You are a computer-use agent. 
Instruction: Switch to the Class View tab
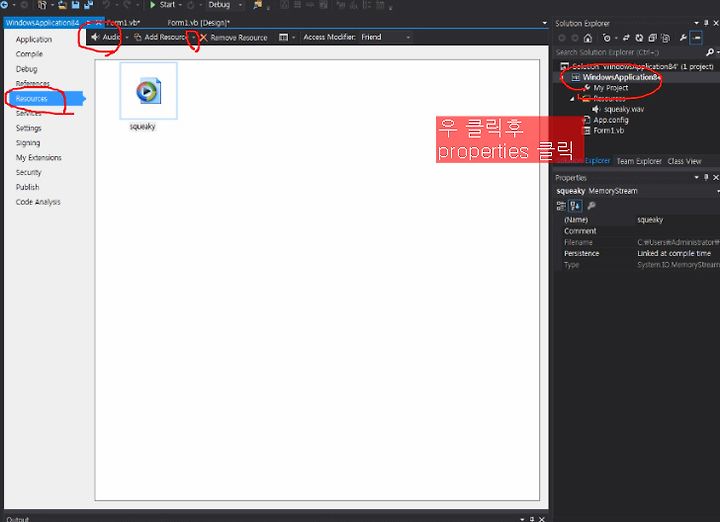click(x=684, y=161)
